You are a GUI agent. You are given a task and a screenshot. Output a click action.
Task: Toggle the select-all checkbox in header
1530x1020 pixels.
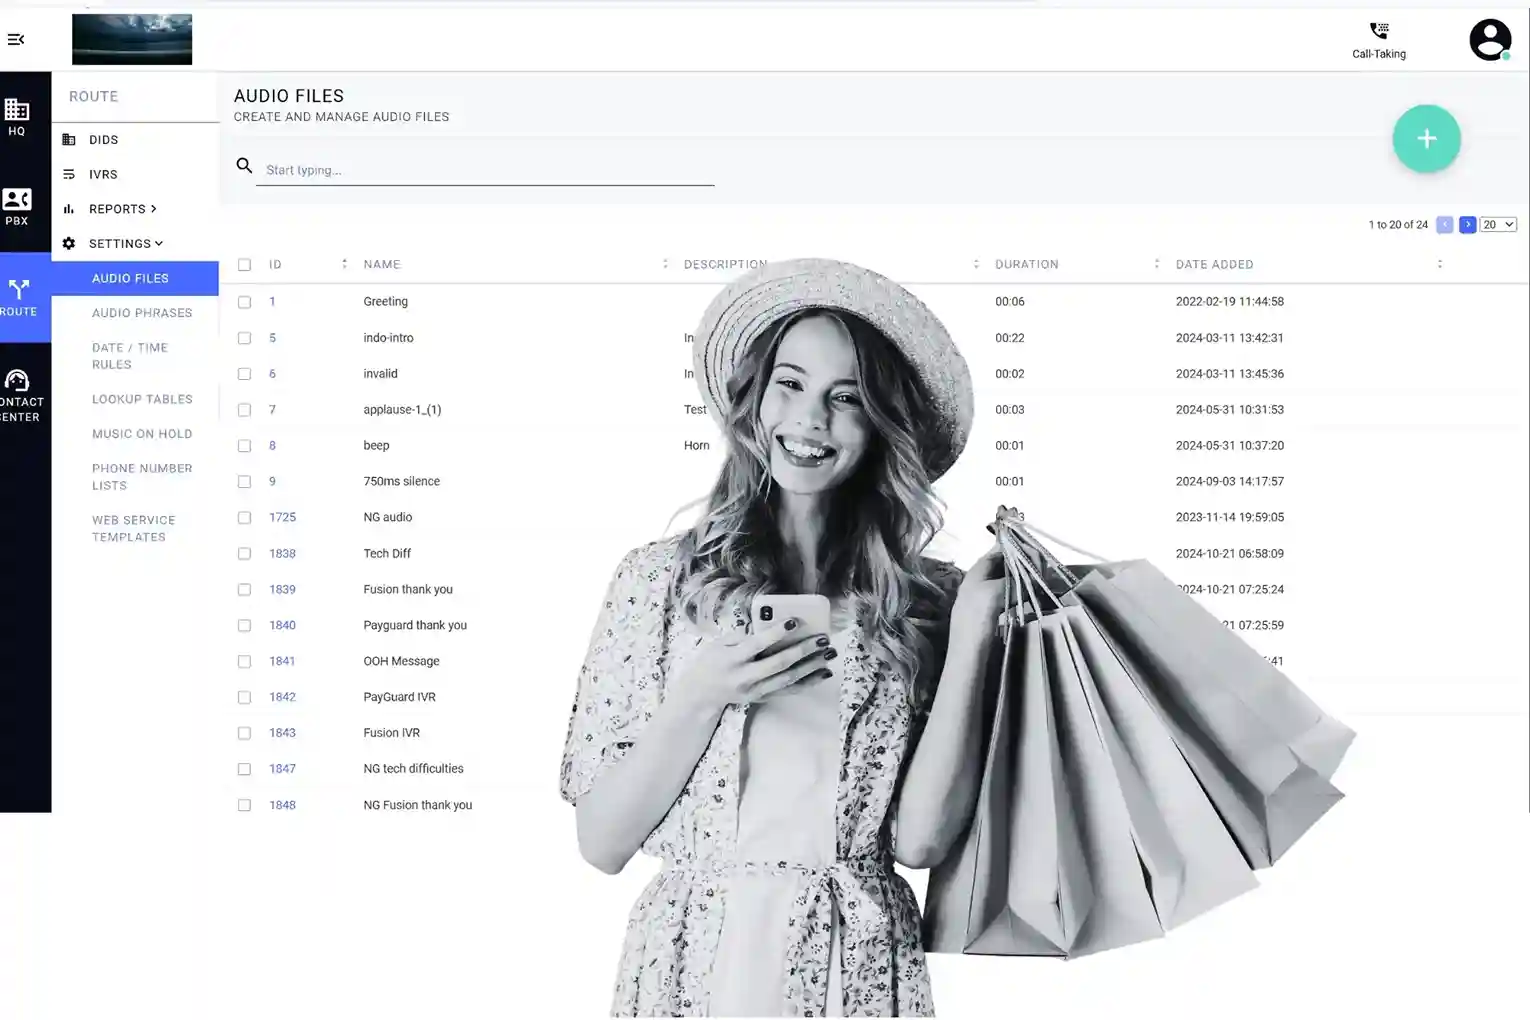[x=244, y=264]
